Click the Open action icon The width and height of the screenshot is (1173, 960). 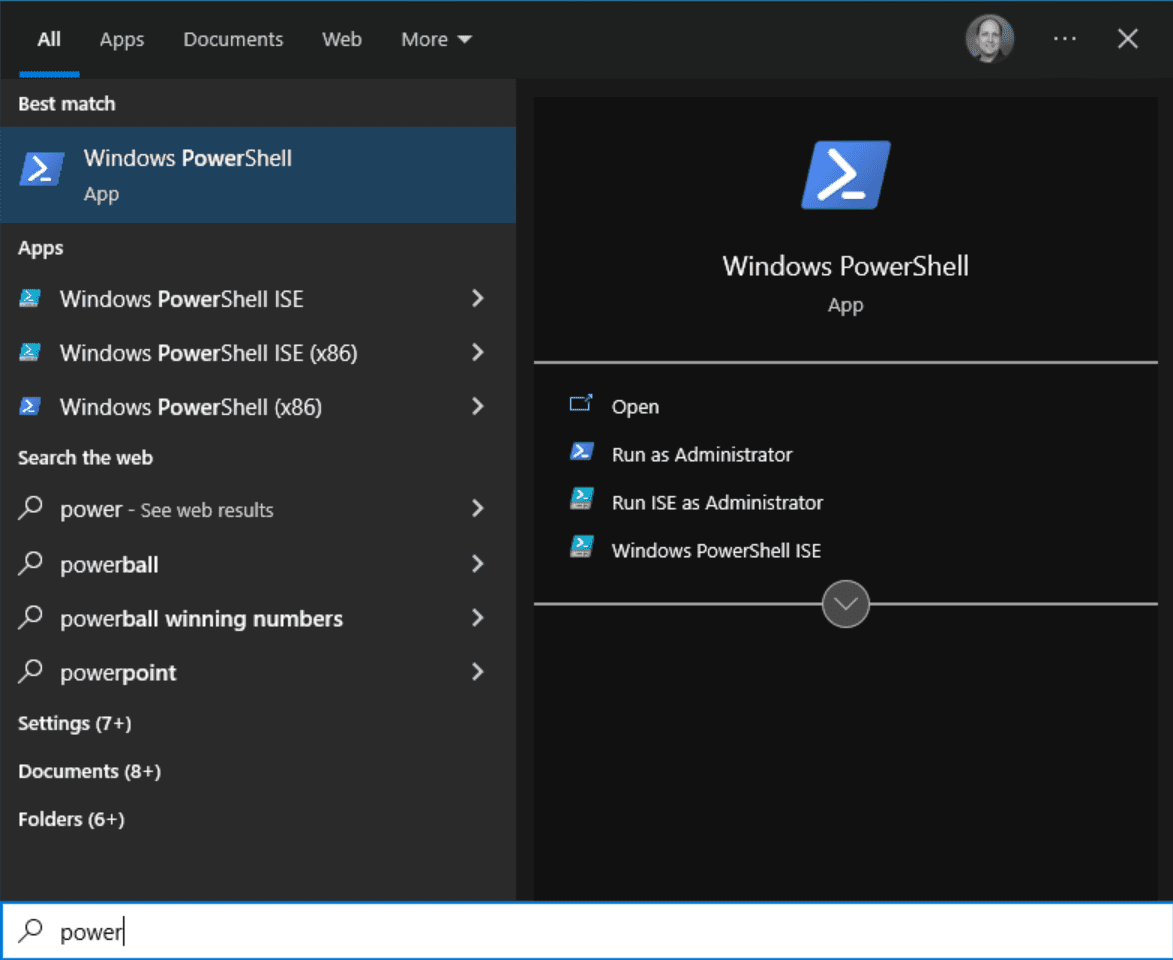(581, 405)
